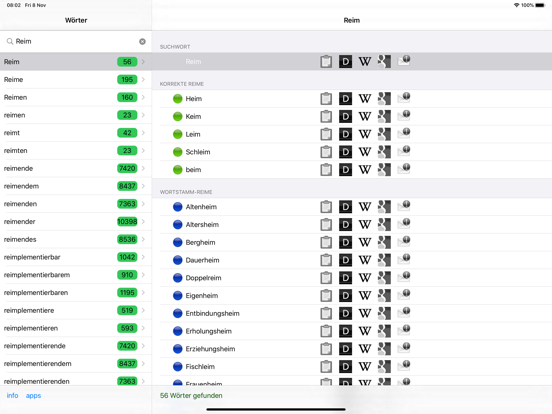Click the 10398 count badge for reimender
Screen dimensions: 552x414
pyautogui.click(x=127, y=221)
